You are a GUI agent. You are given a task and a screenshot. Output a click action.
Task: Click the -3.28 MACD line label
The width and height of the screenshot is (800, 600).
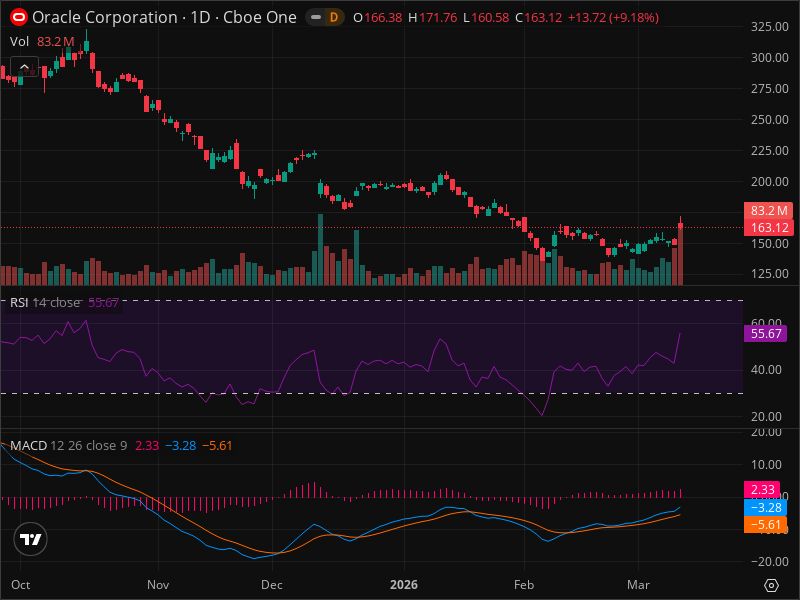[765, 508]
